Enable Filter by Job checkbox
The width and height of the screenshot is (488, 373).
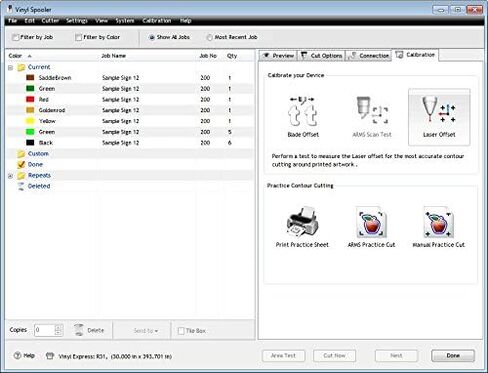[x=15, y=37]
